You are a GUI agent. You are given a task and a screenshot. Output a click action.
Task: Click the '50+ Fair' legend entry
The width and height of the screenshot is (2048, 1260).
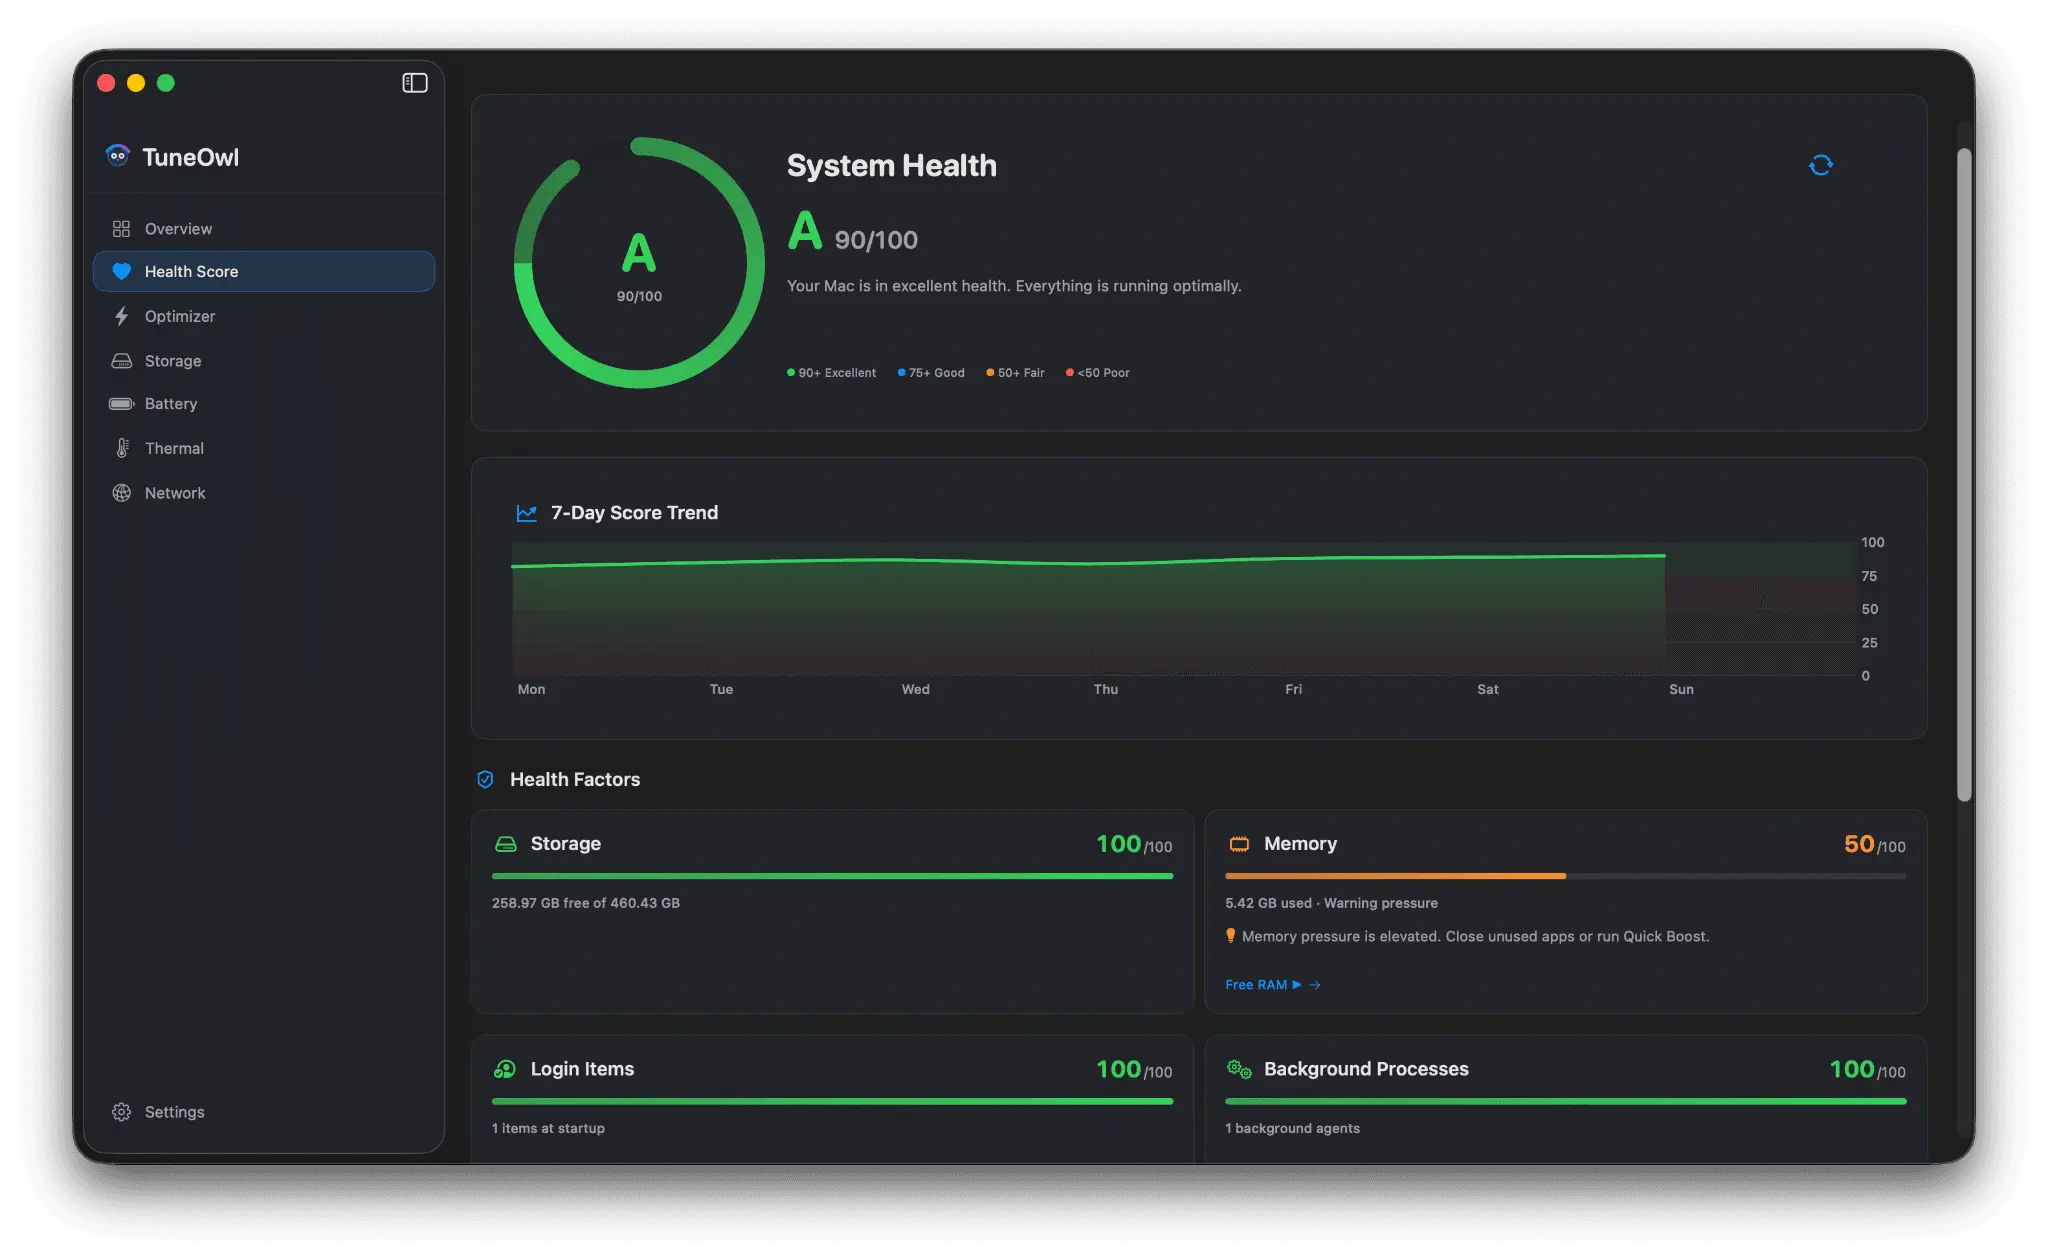1015,373
